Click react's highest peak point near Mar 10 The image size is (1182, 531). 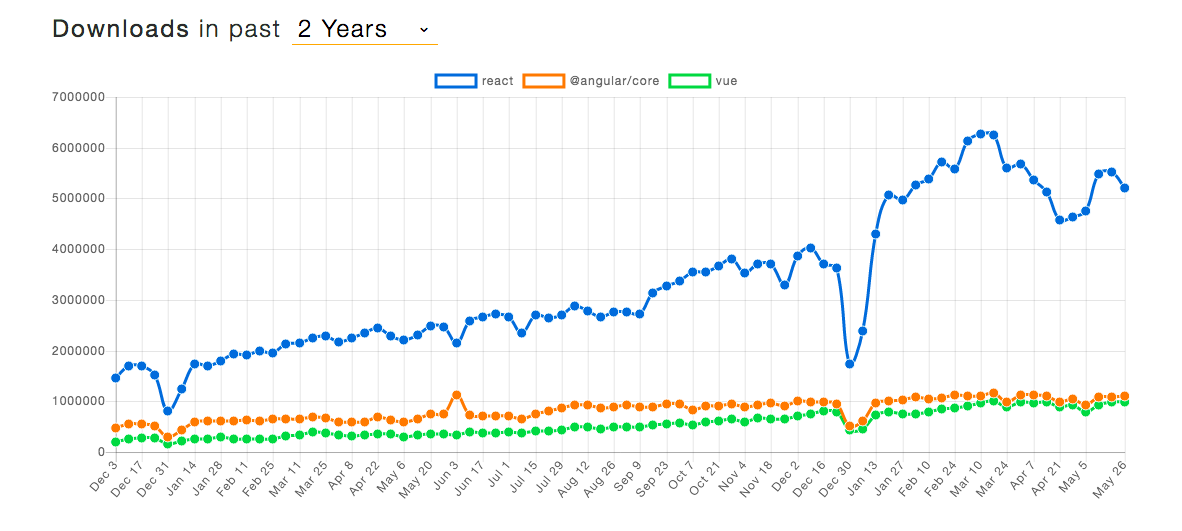(x=981, y=134)
